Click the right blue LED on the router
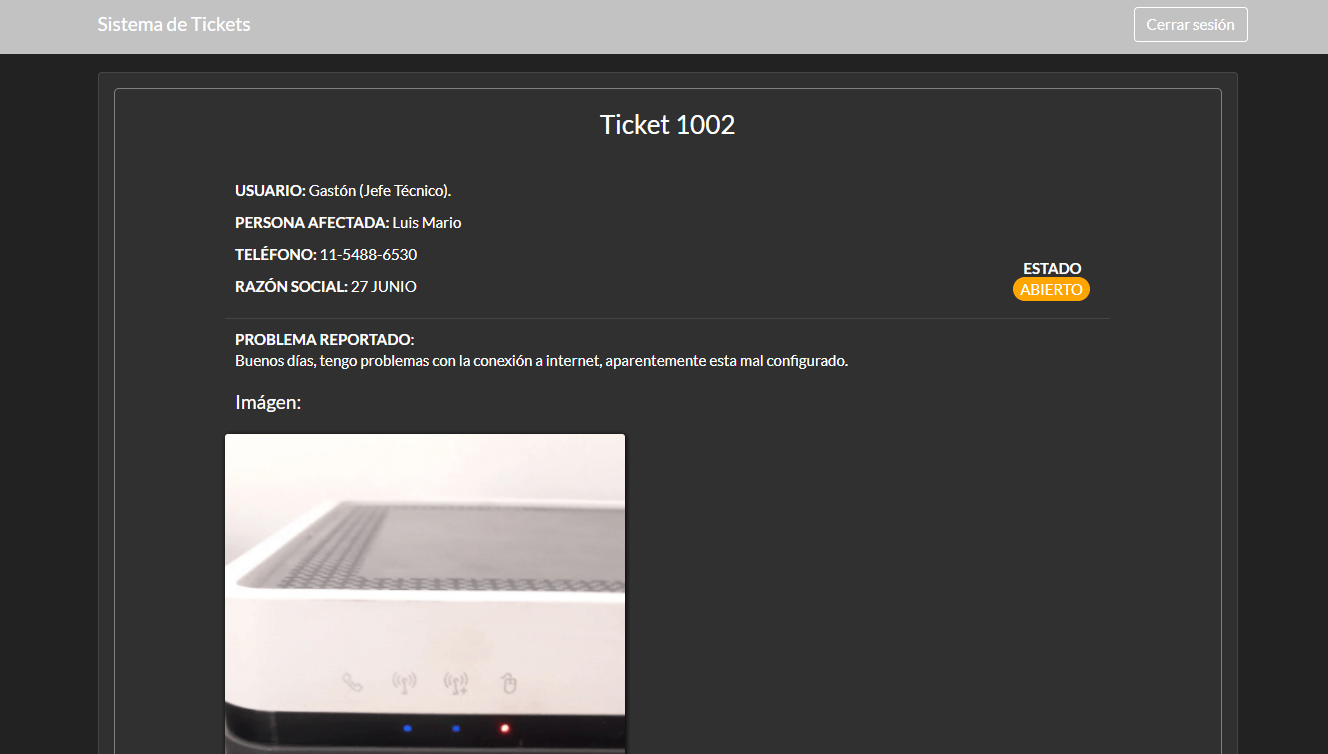Image resolution: width=1328 pixels, height=754 pixels. [x=456, y=729]
